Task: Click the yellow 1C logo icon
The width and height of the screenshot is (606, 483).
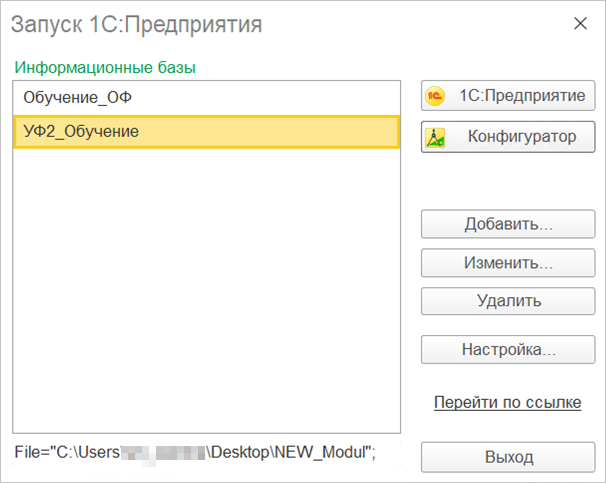Action: tap(435, 96)
